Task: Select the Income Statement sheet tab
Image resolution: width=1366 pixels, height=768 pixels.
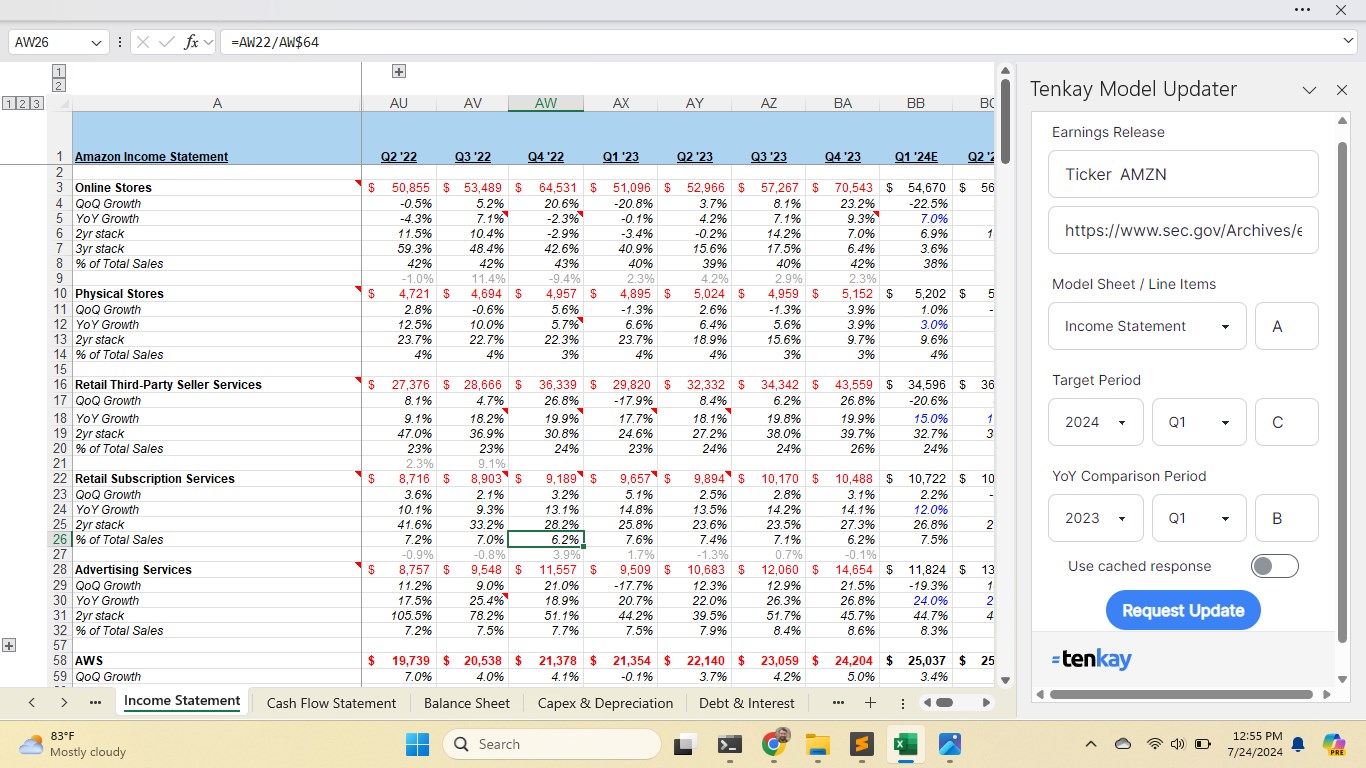Action: [182, 702]
